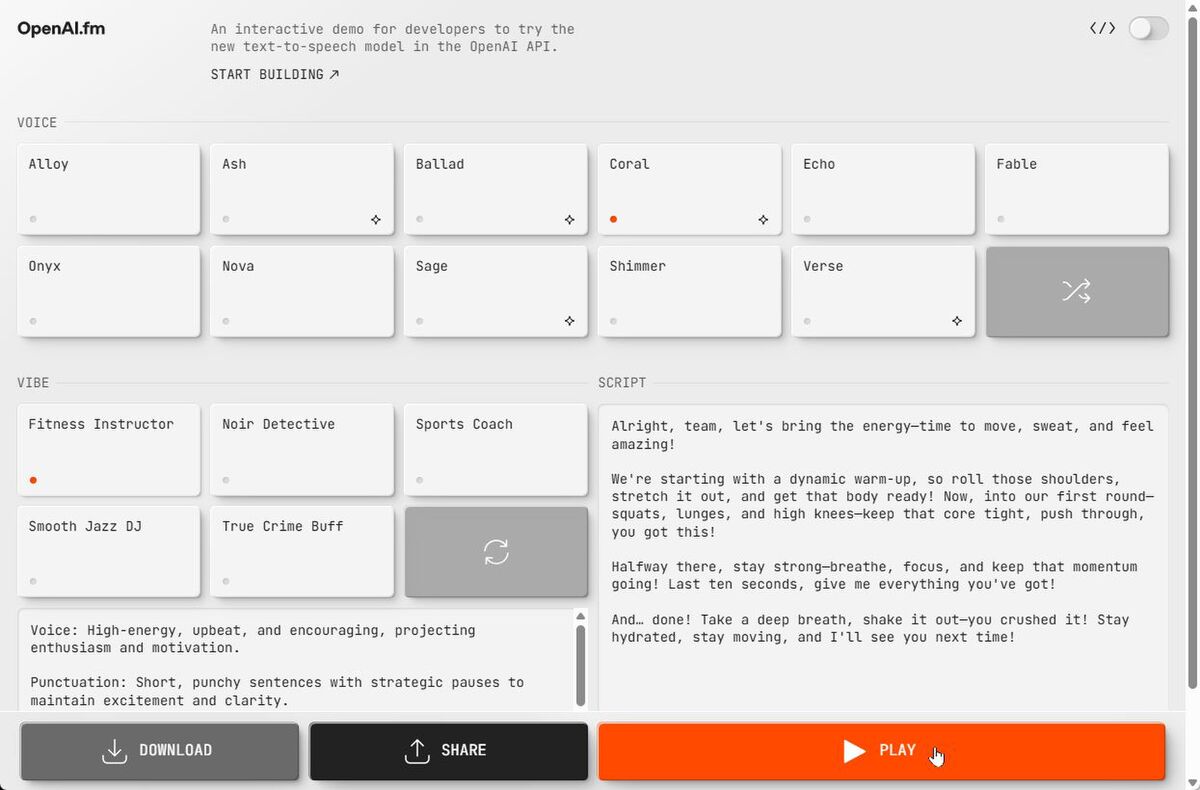This screenshot has height=790, width=1200.
Task: Select the Nova voice
Action: click(x=301, y=291)
